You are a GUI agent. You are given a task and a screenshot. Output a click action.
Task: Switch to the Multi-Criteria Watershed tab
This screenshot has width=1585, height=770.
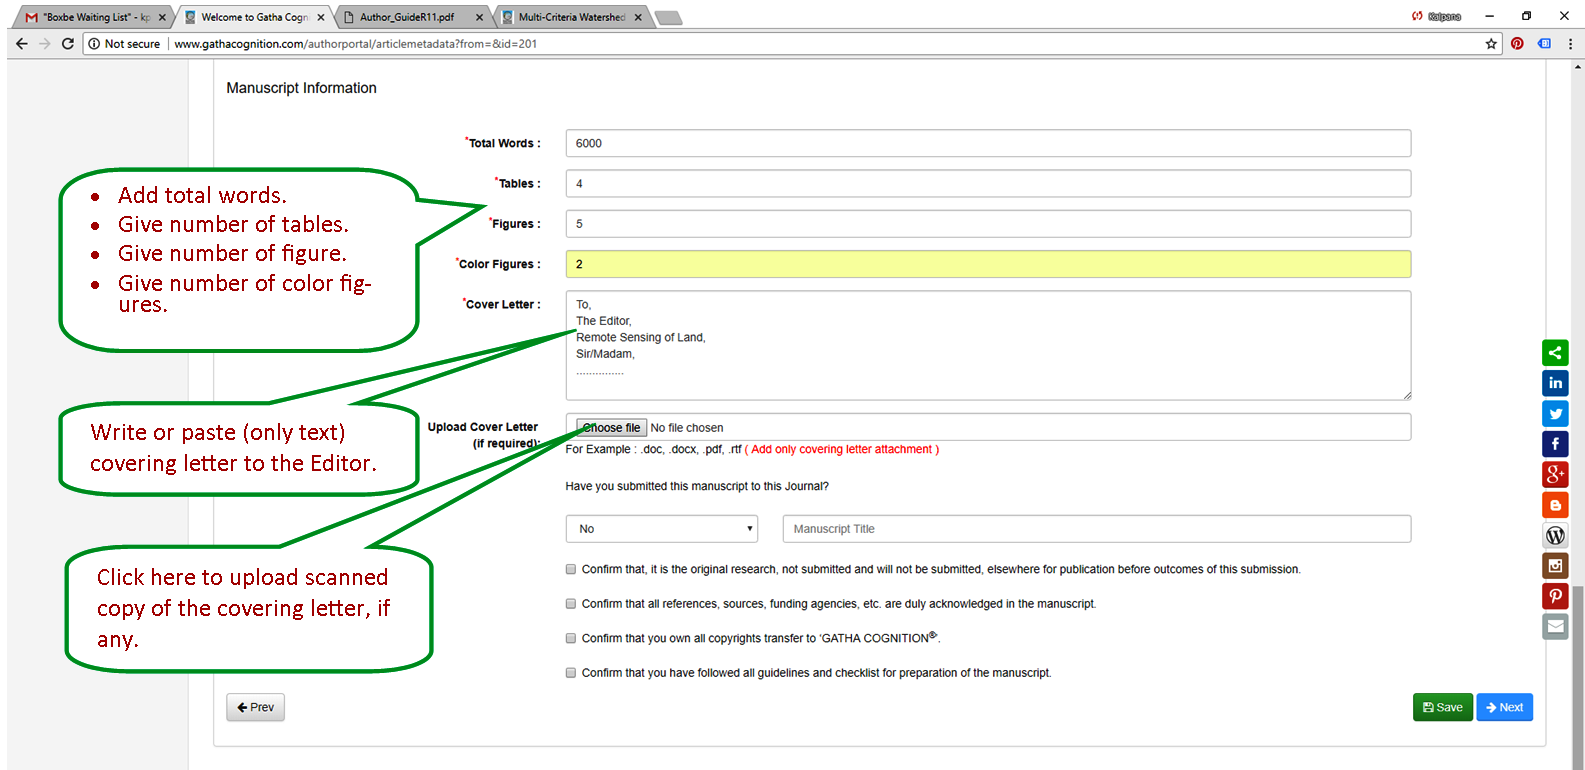click(571, 17)
